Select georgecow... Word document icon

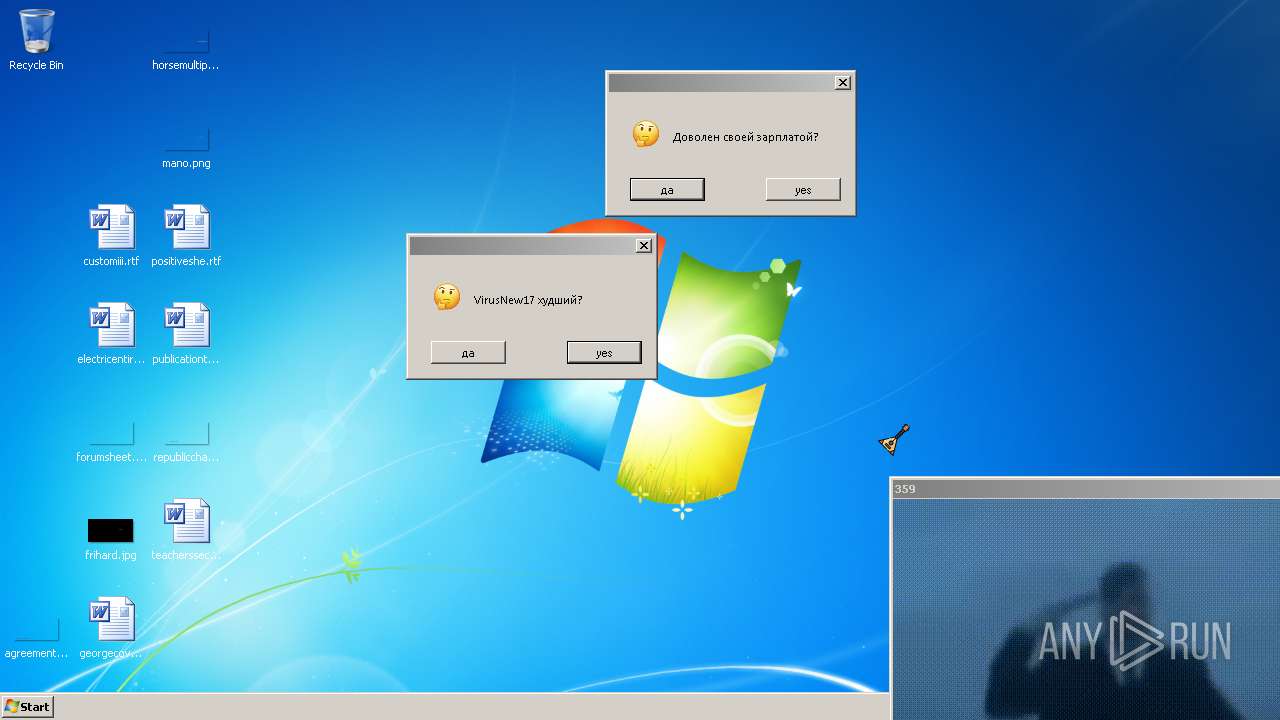pyautogui.click(x=111, y=628)
